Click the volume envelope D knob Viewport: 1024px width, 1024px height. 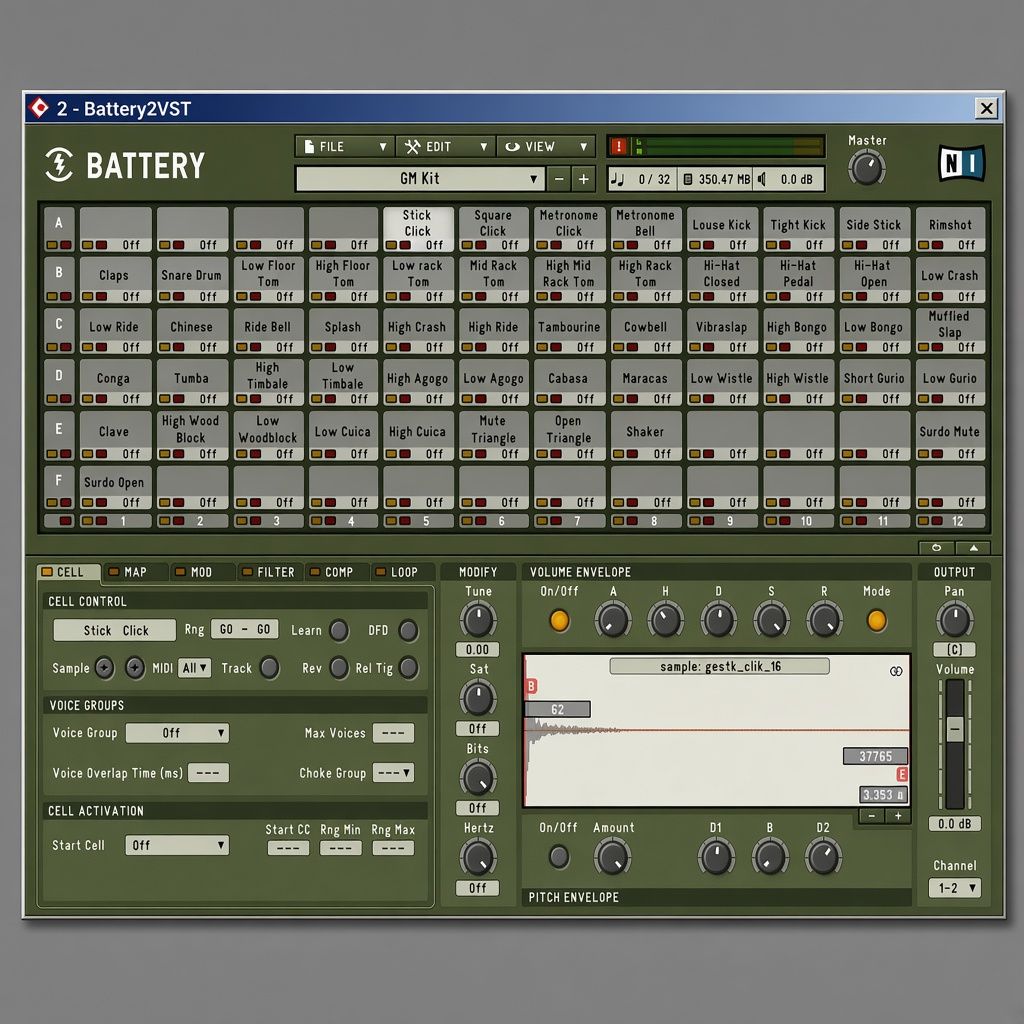718,620
